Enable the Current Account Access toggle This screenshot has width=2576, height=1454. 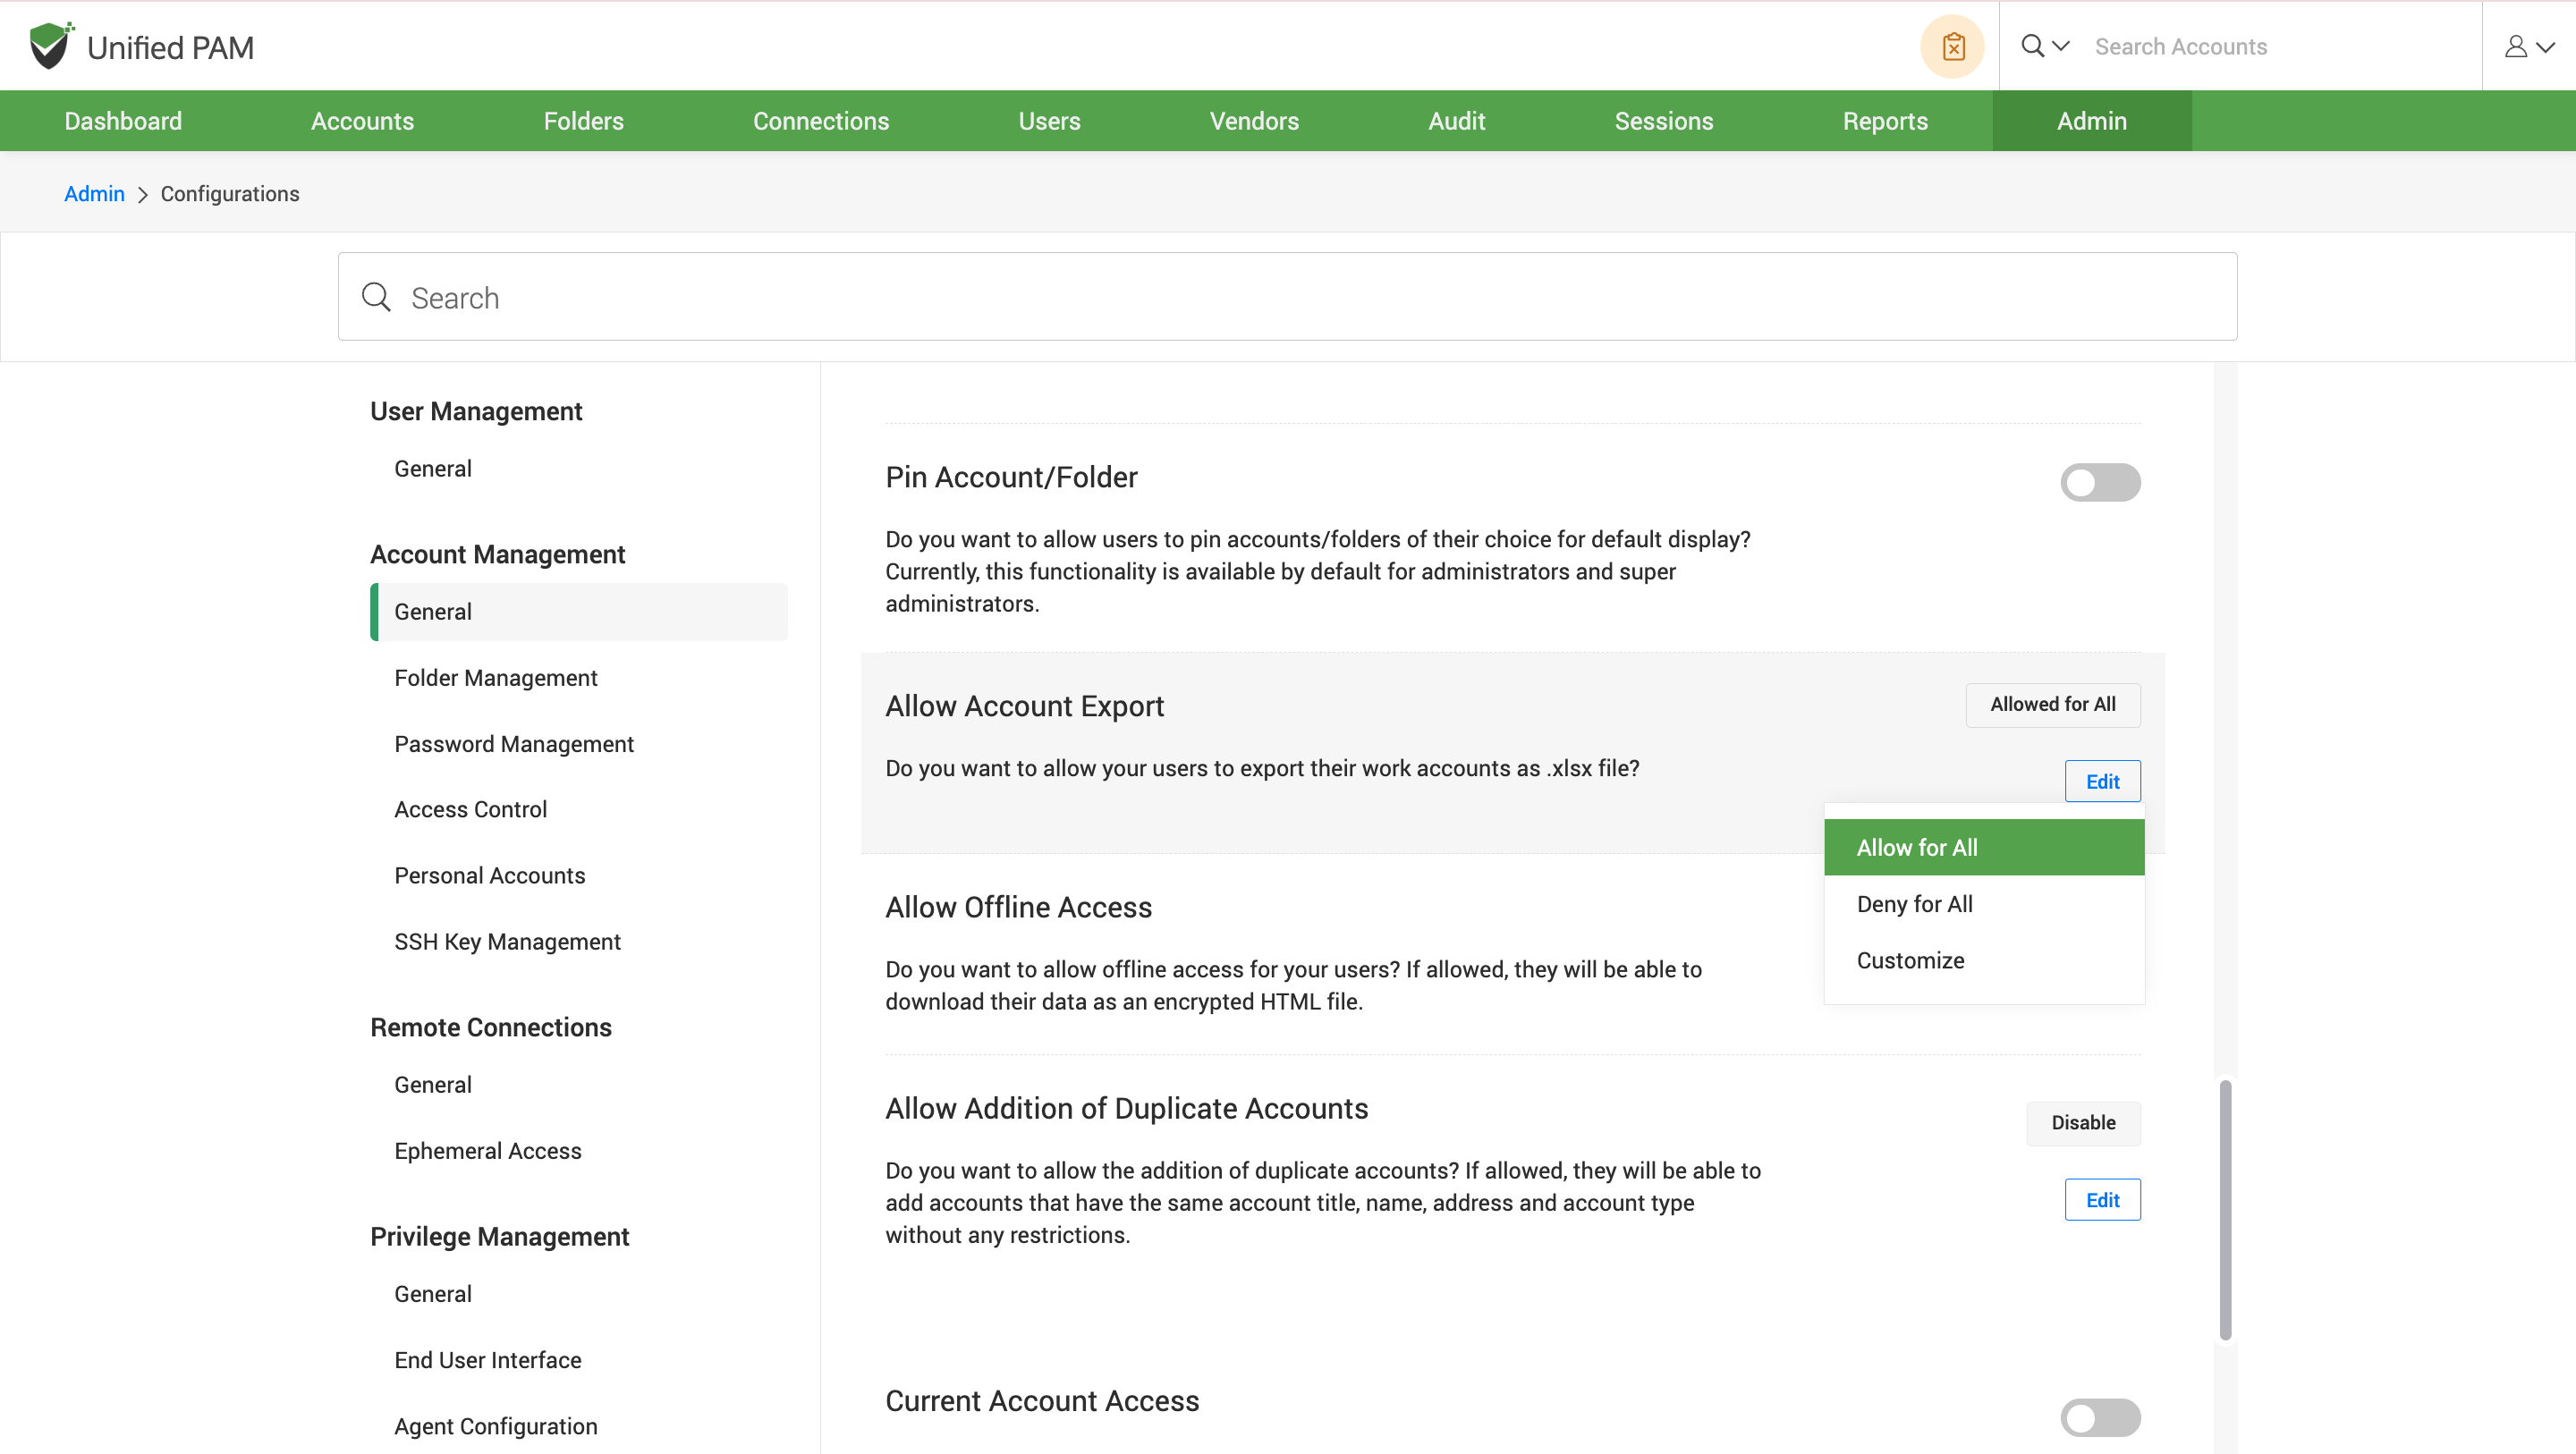point(2100,1417)
